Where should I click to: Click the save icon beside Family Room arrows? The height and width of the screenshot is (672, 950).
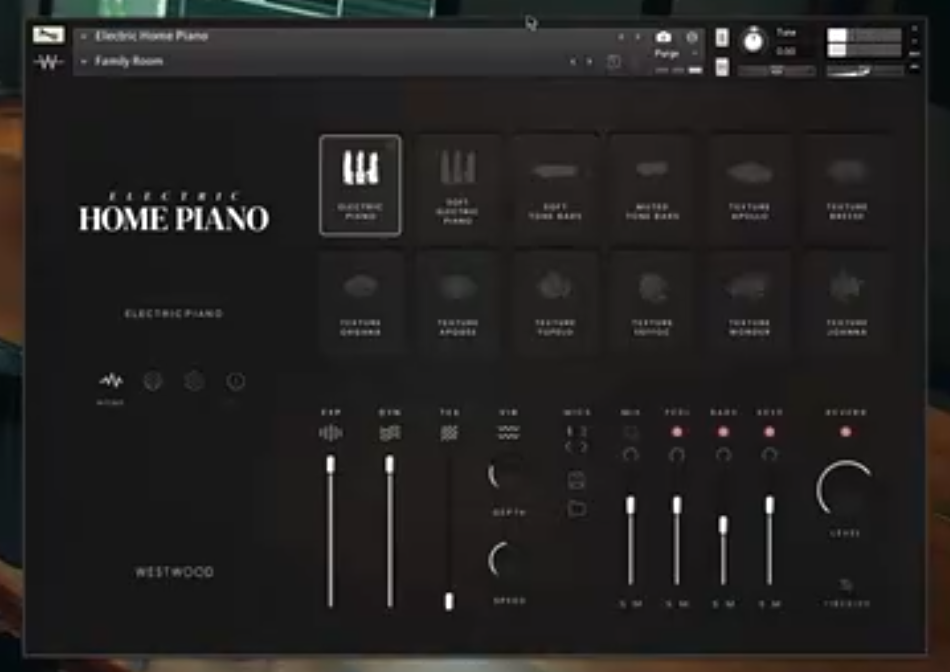[x=614, y=61]
